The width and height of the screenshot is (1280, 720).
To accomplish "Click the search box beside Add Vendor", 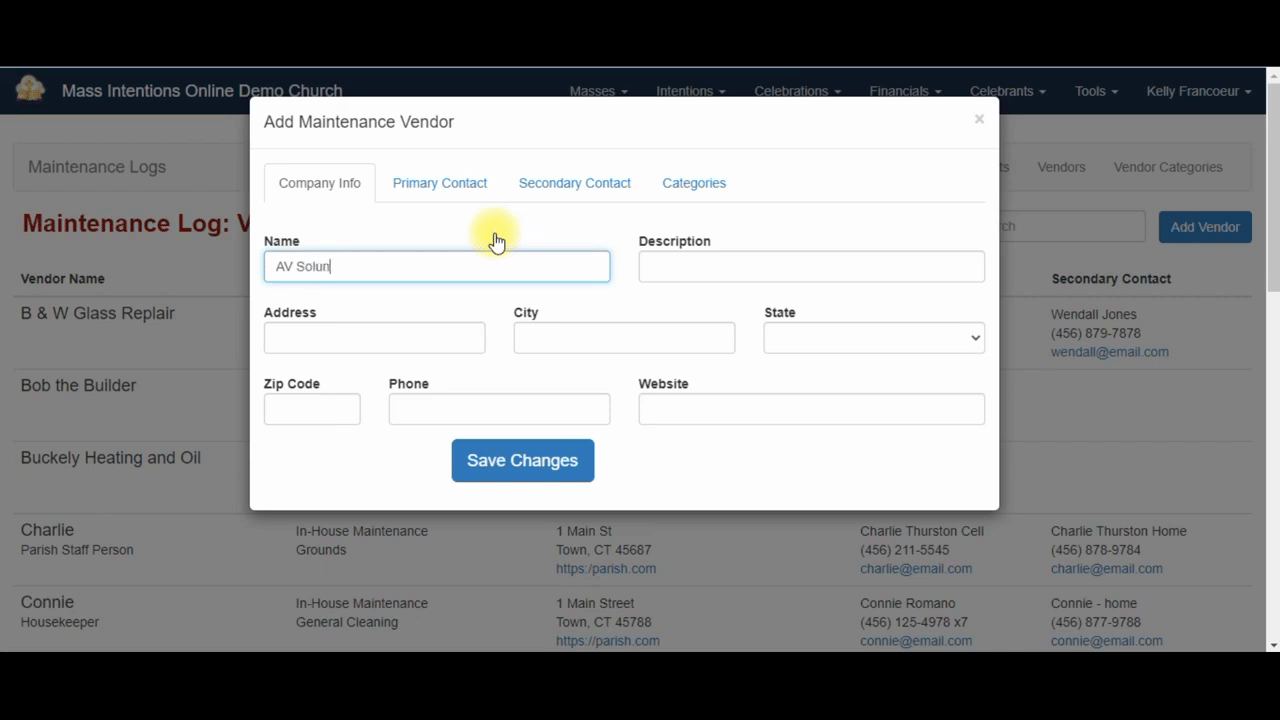I will tap(1065, 226).
